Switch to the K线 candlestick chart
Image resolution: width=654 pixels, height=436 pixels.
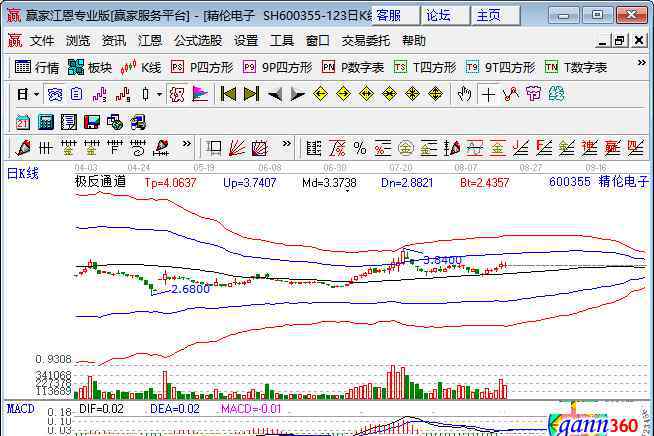pyautogui.click(x=141, y=67)
